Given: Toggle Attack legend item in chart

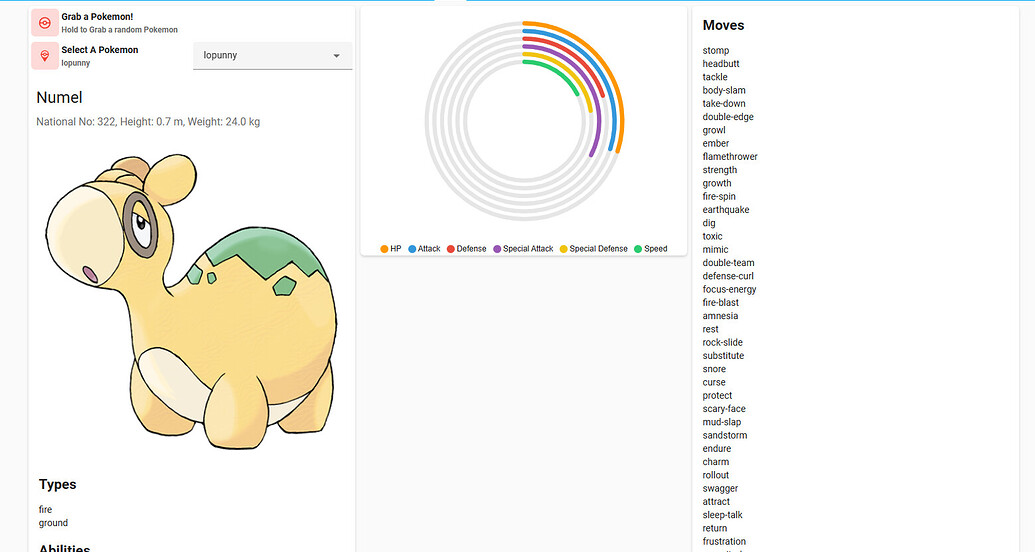Looking at the screenshot, I should tap(424, 249).
